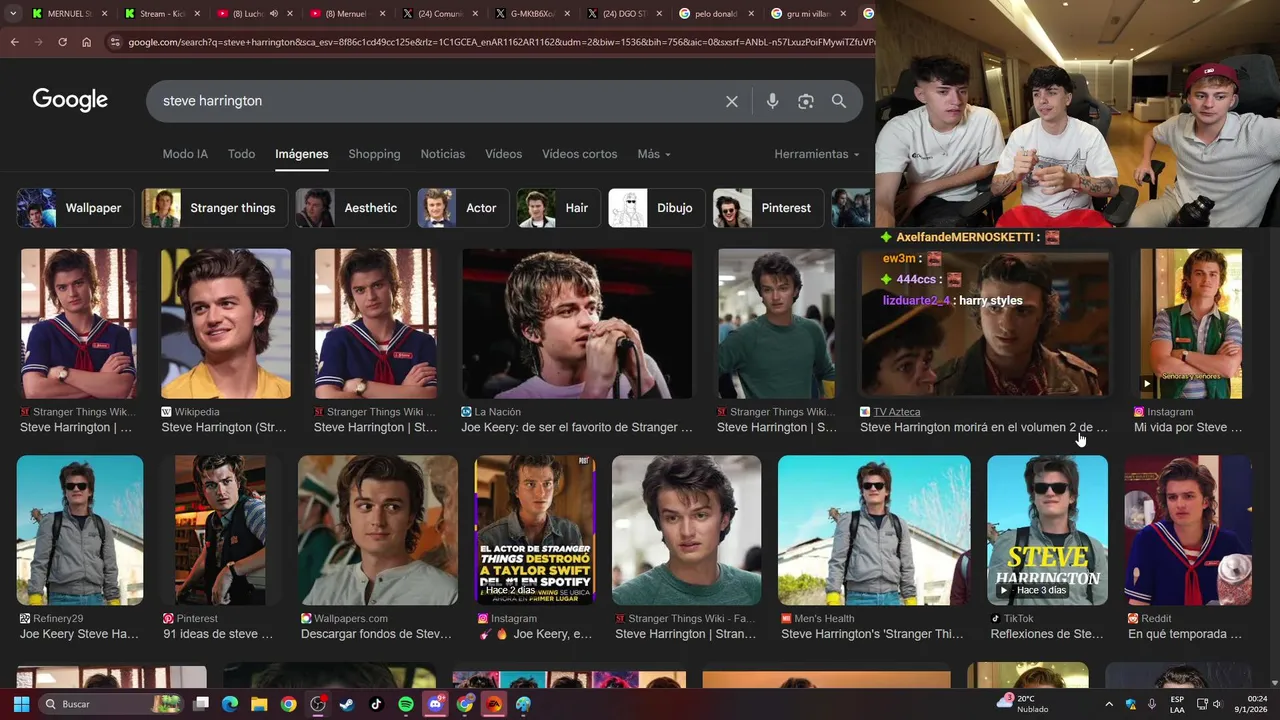Select the Vídeos results tab
Screen dimensions: 1280x720
(x=503, y=154)
